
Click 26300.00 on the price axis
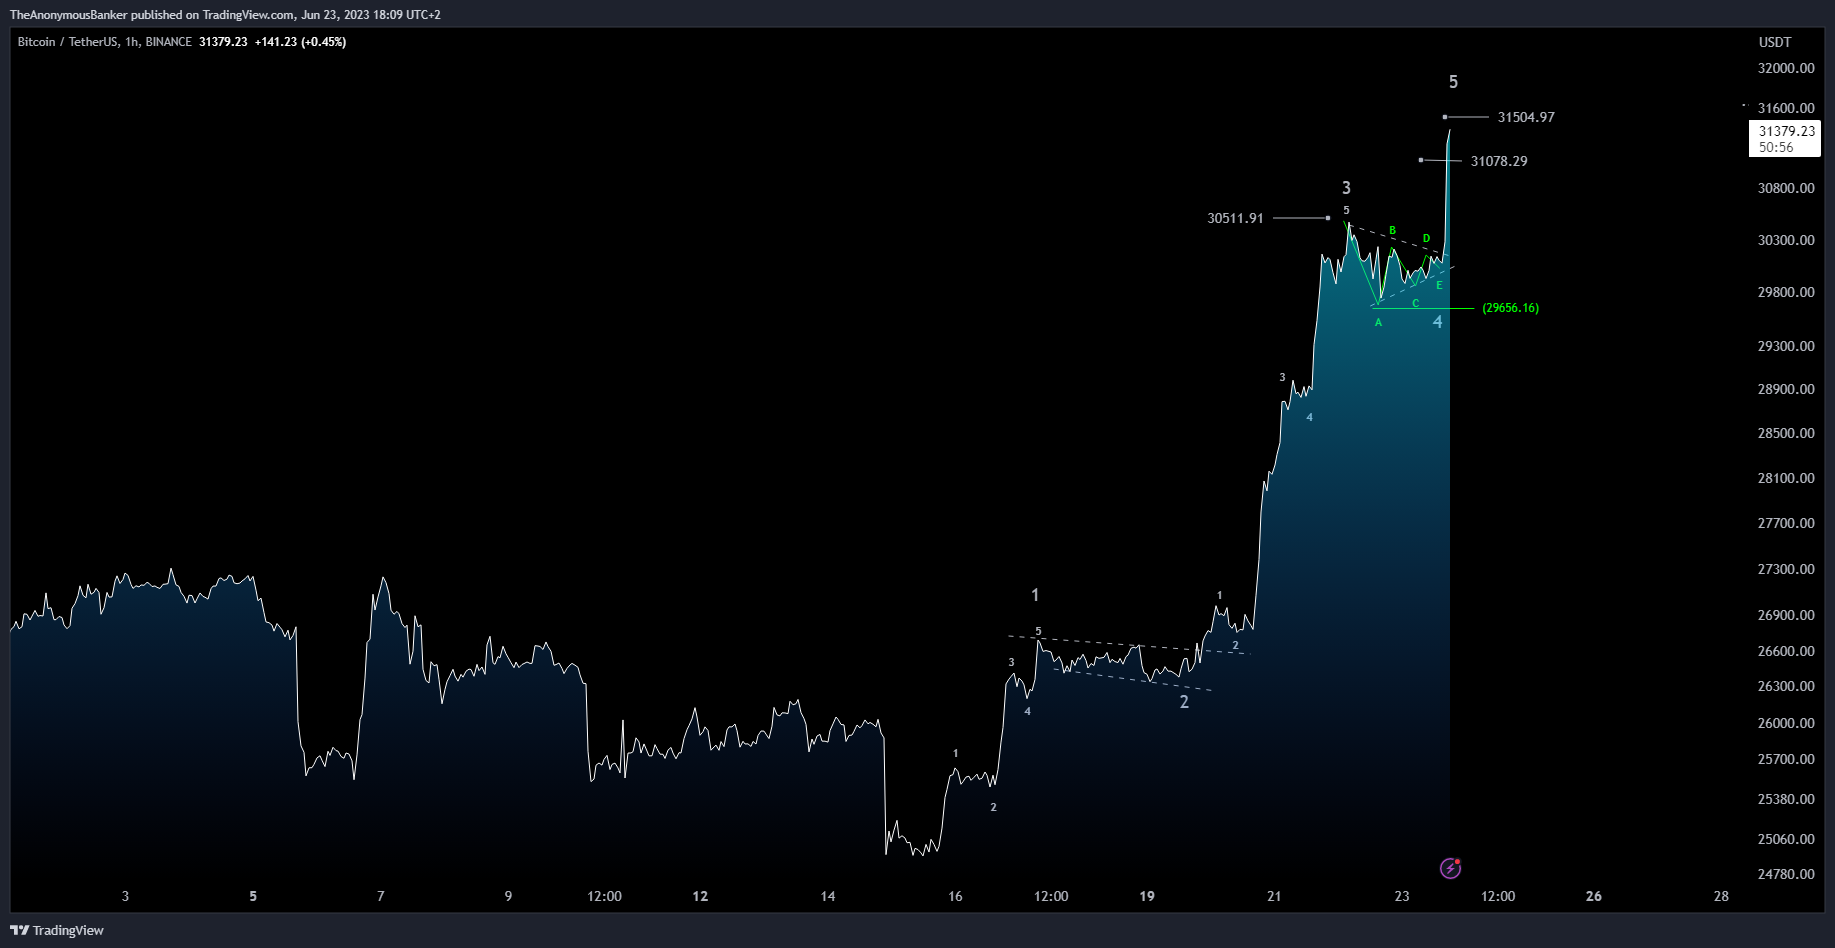(x=1785, y=686)
